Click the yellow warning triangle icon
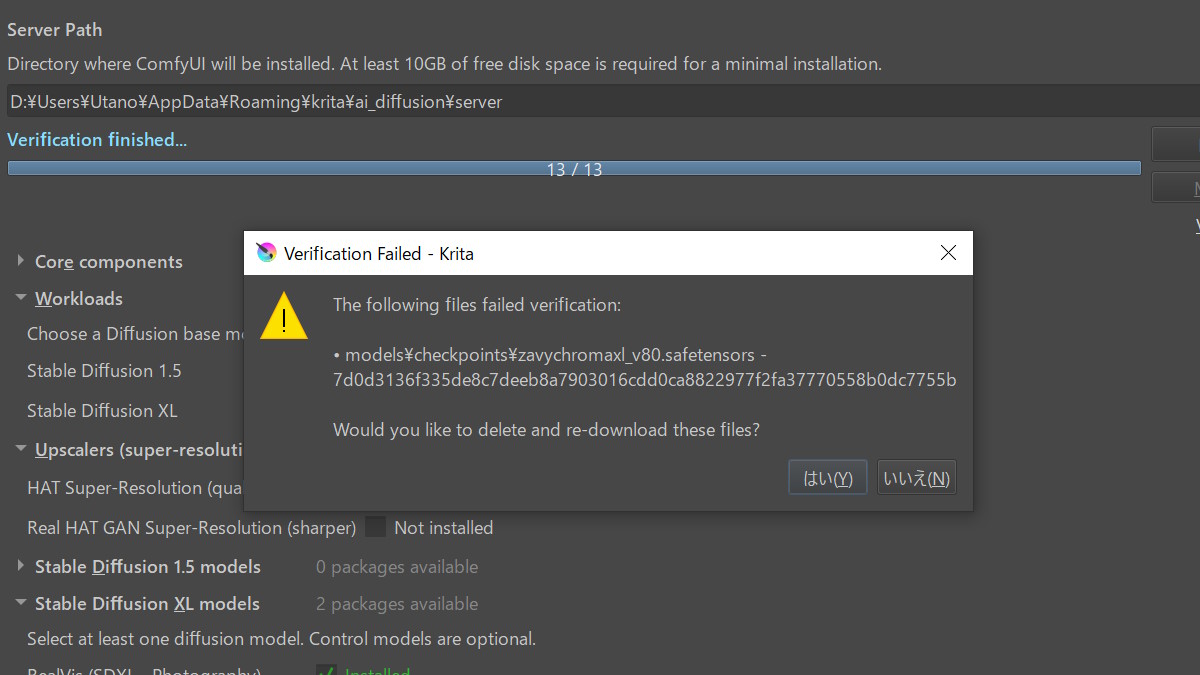Image resolution: width=1200 pixels, height=675 pixels. (284, 316)
